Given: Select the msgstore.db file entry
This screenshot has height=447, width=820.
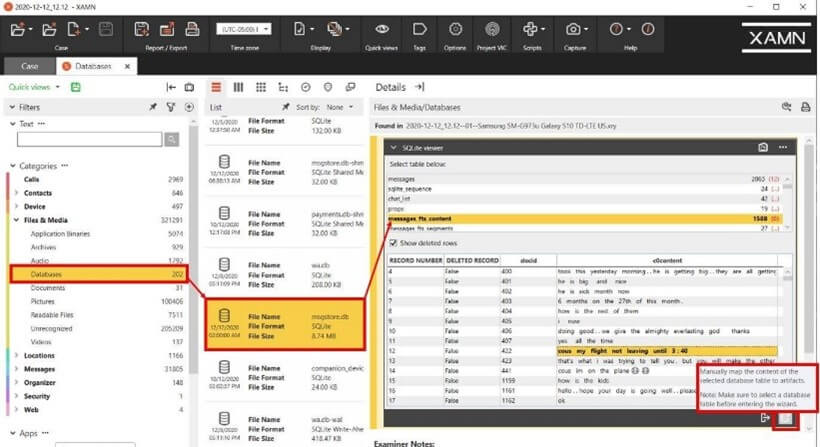Looking at the screenshot, I should (x=284, y=322).
